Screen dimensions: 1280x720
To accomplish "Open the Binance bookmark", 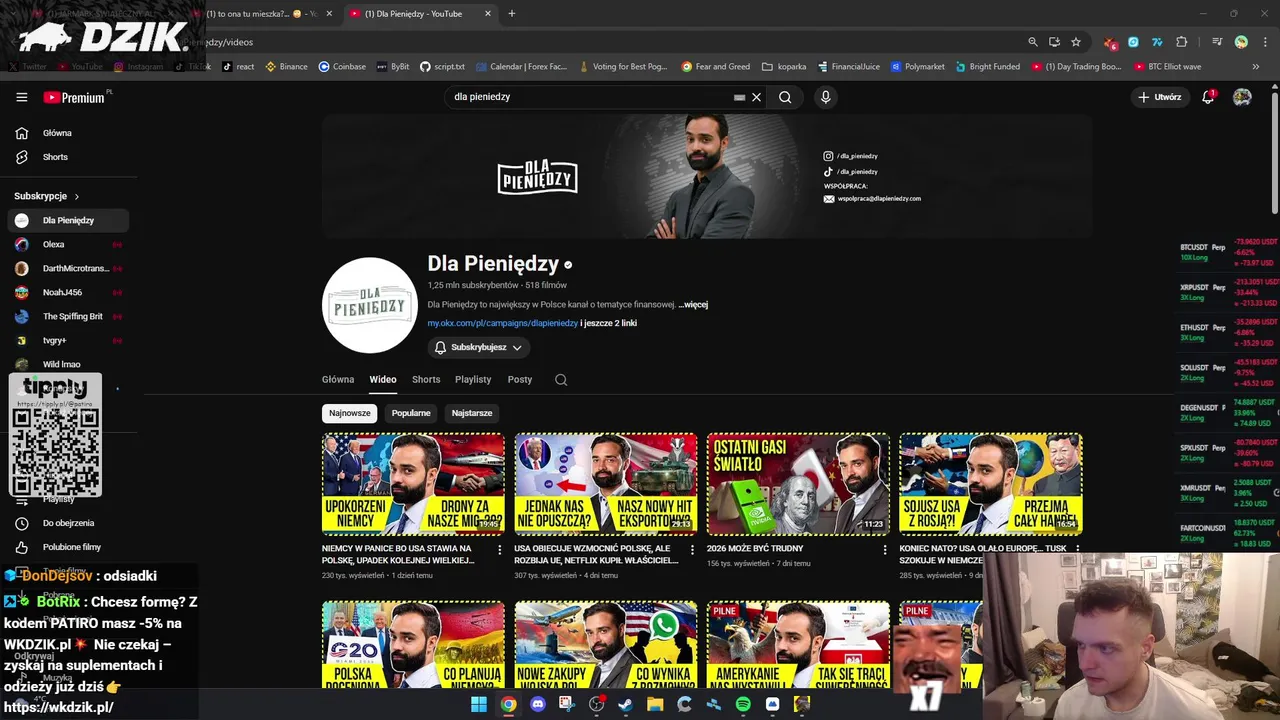I will (287, 67).
